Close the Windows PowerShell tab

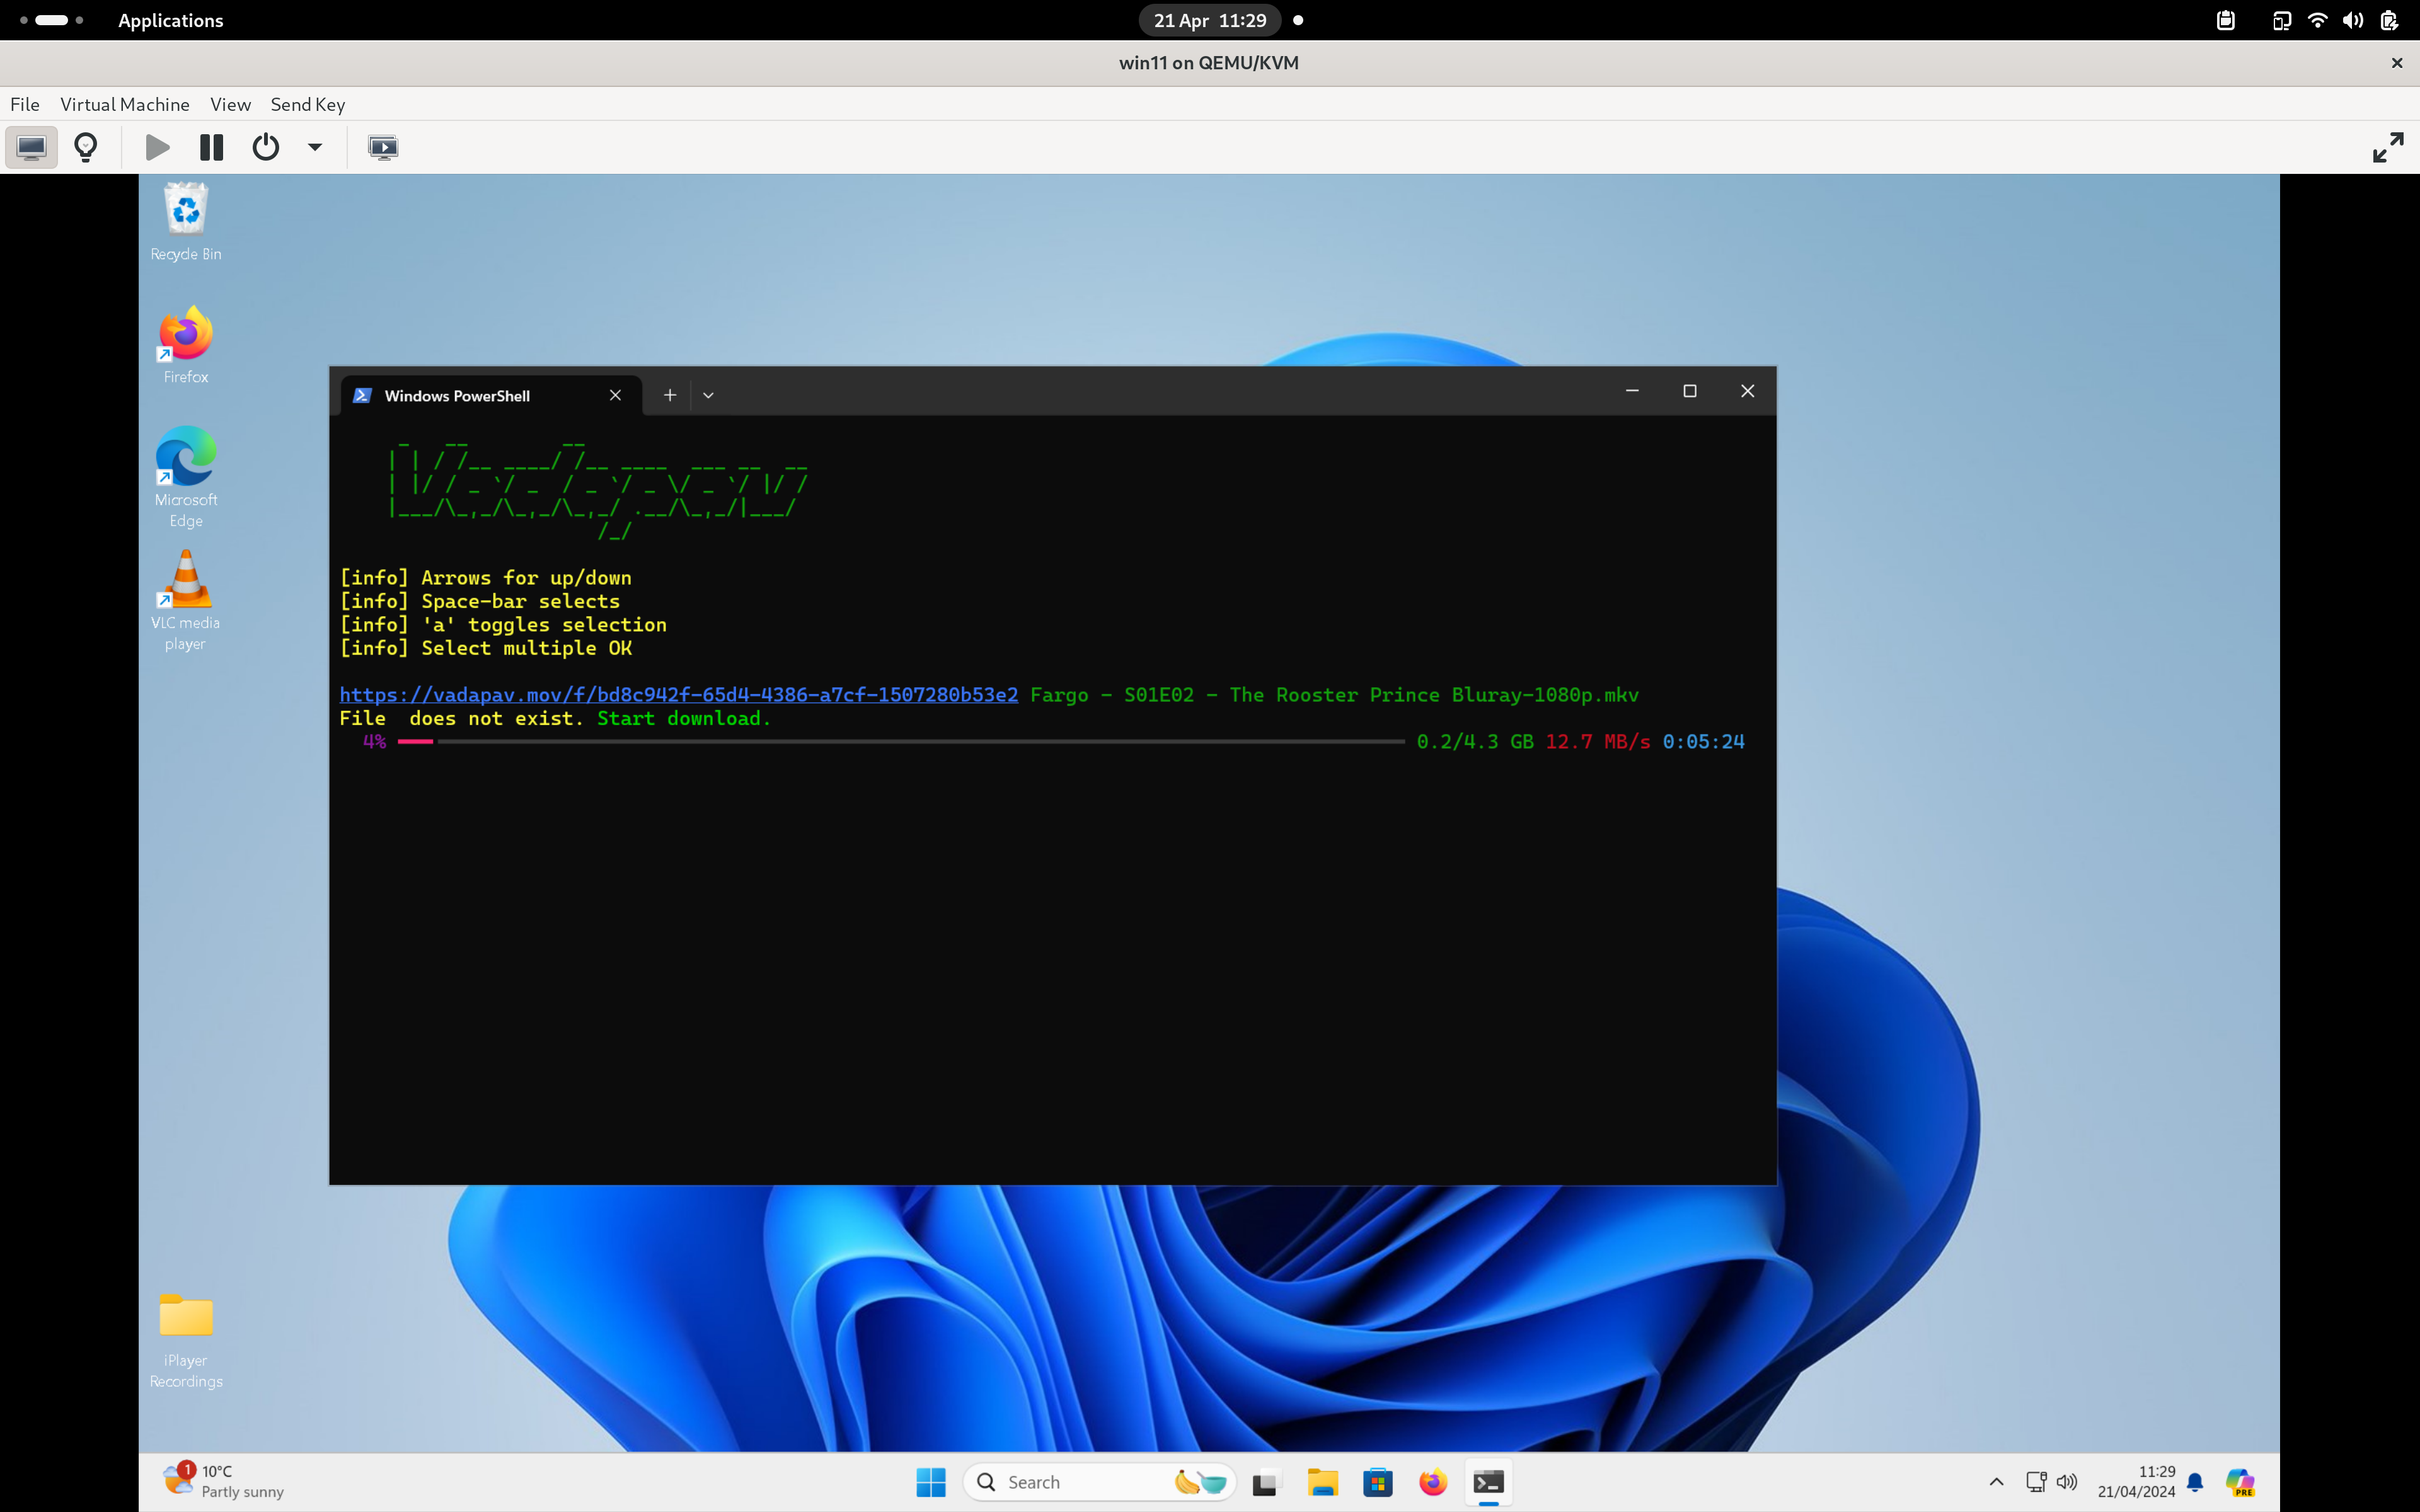point(615,395)
